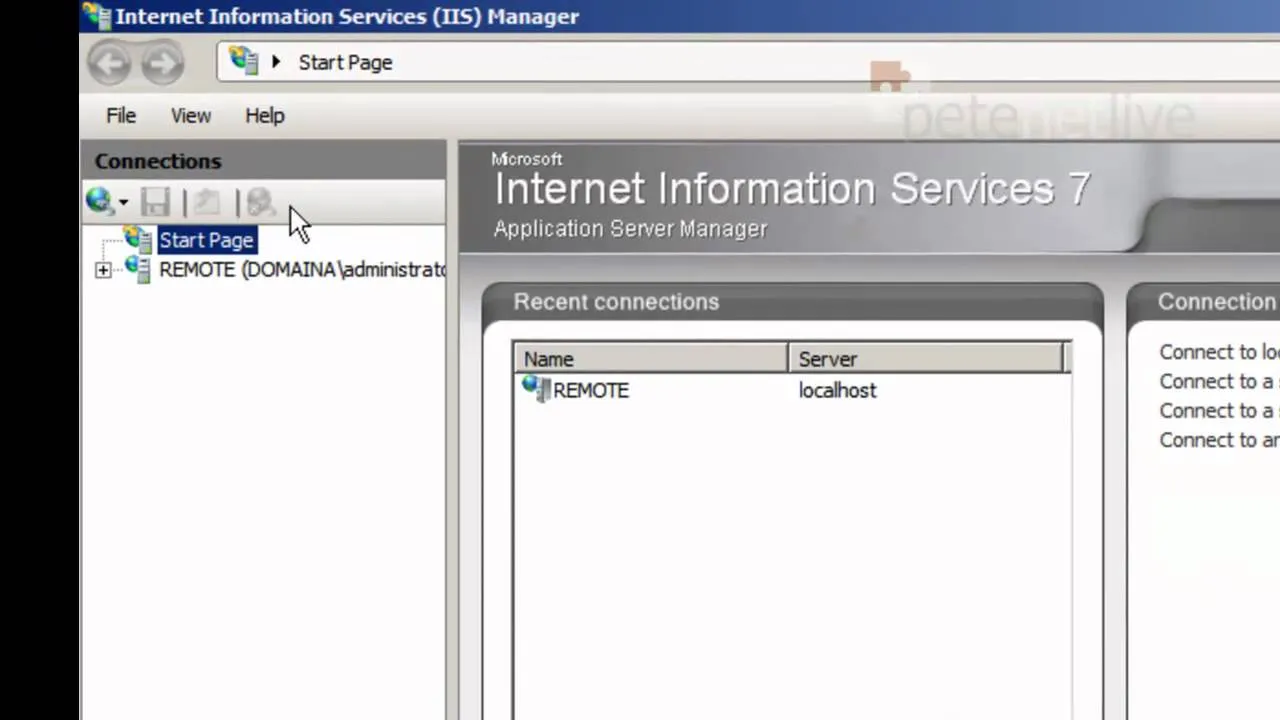Open the Help menu

(x=265, y=116)
